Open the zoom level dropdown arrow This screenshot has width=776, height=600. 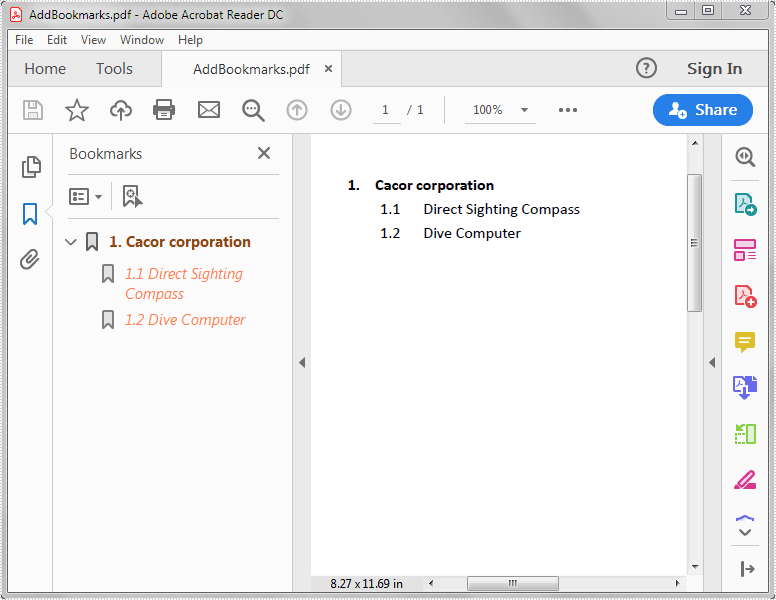[524, 110]
